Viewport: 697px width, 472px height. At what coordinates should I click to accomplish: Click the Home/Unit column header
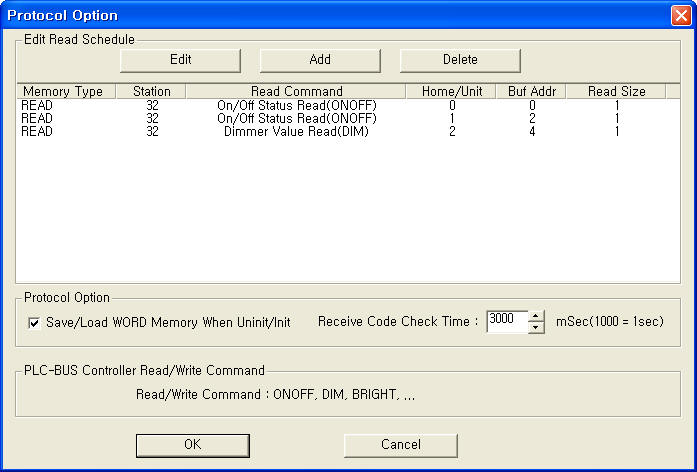(x=451, y=91)
